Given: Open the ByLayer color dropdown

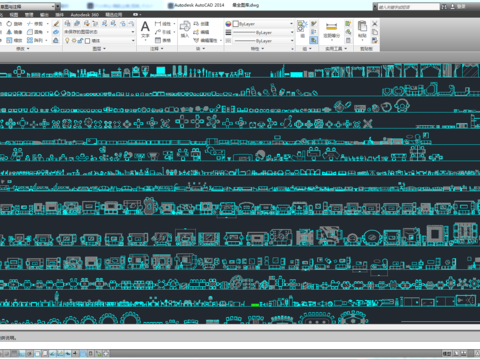Looking at the screenshot, I should (x=263, y=24).
